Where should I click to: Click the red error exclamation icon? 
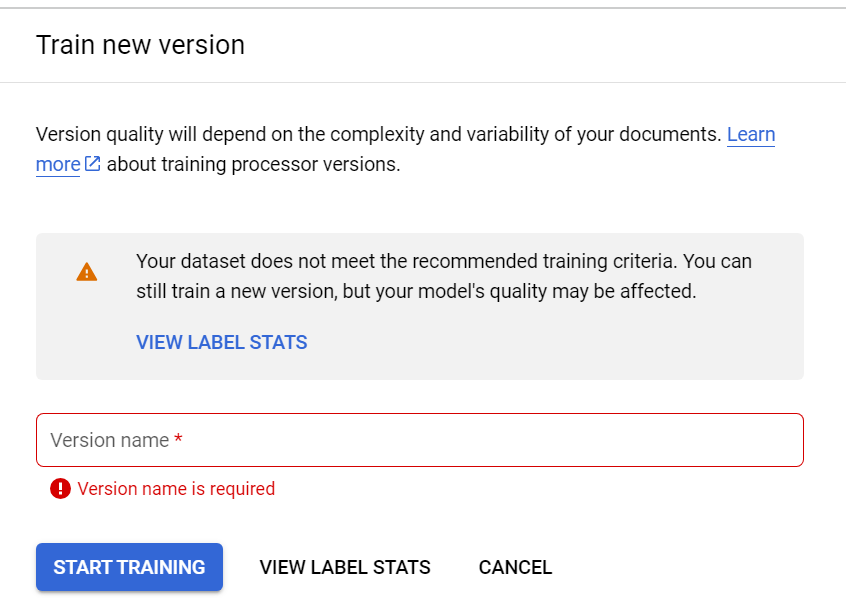(x=60, y=489)
